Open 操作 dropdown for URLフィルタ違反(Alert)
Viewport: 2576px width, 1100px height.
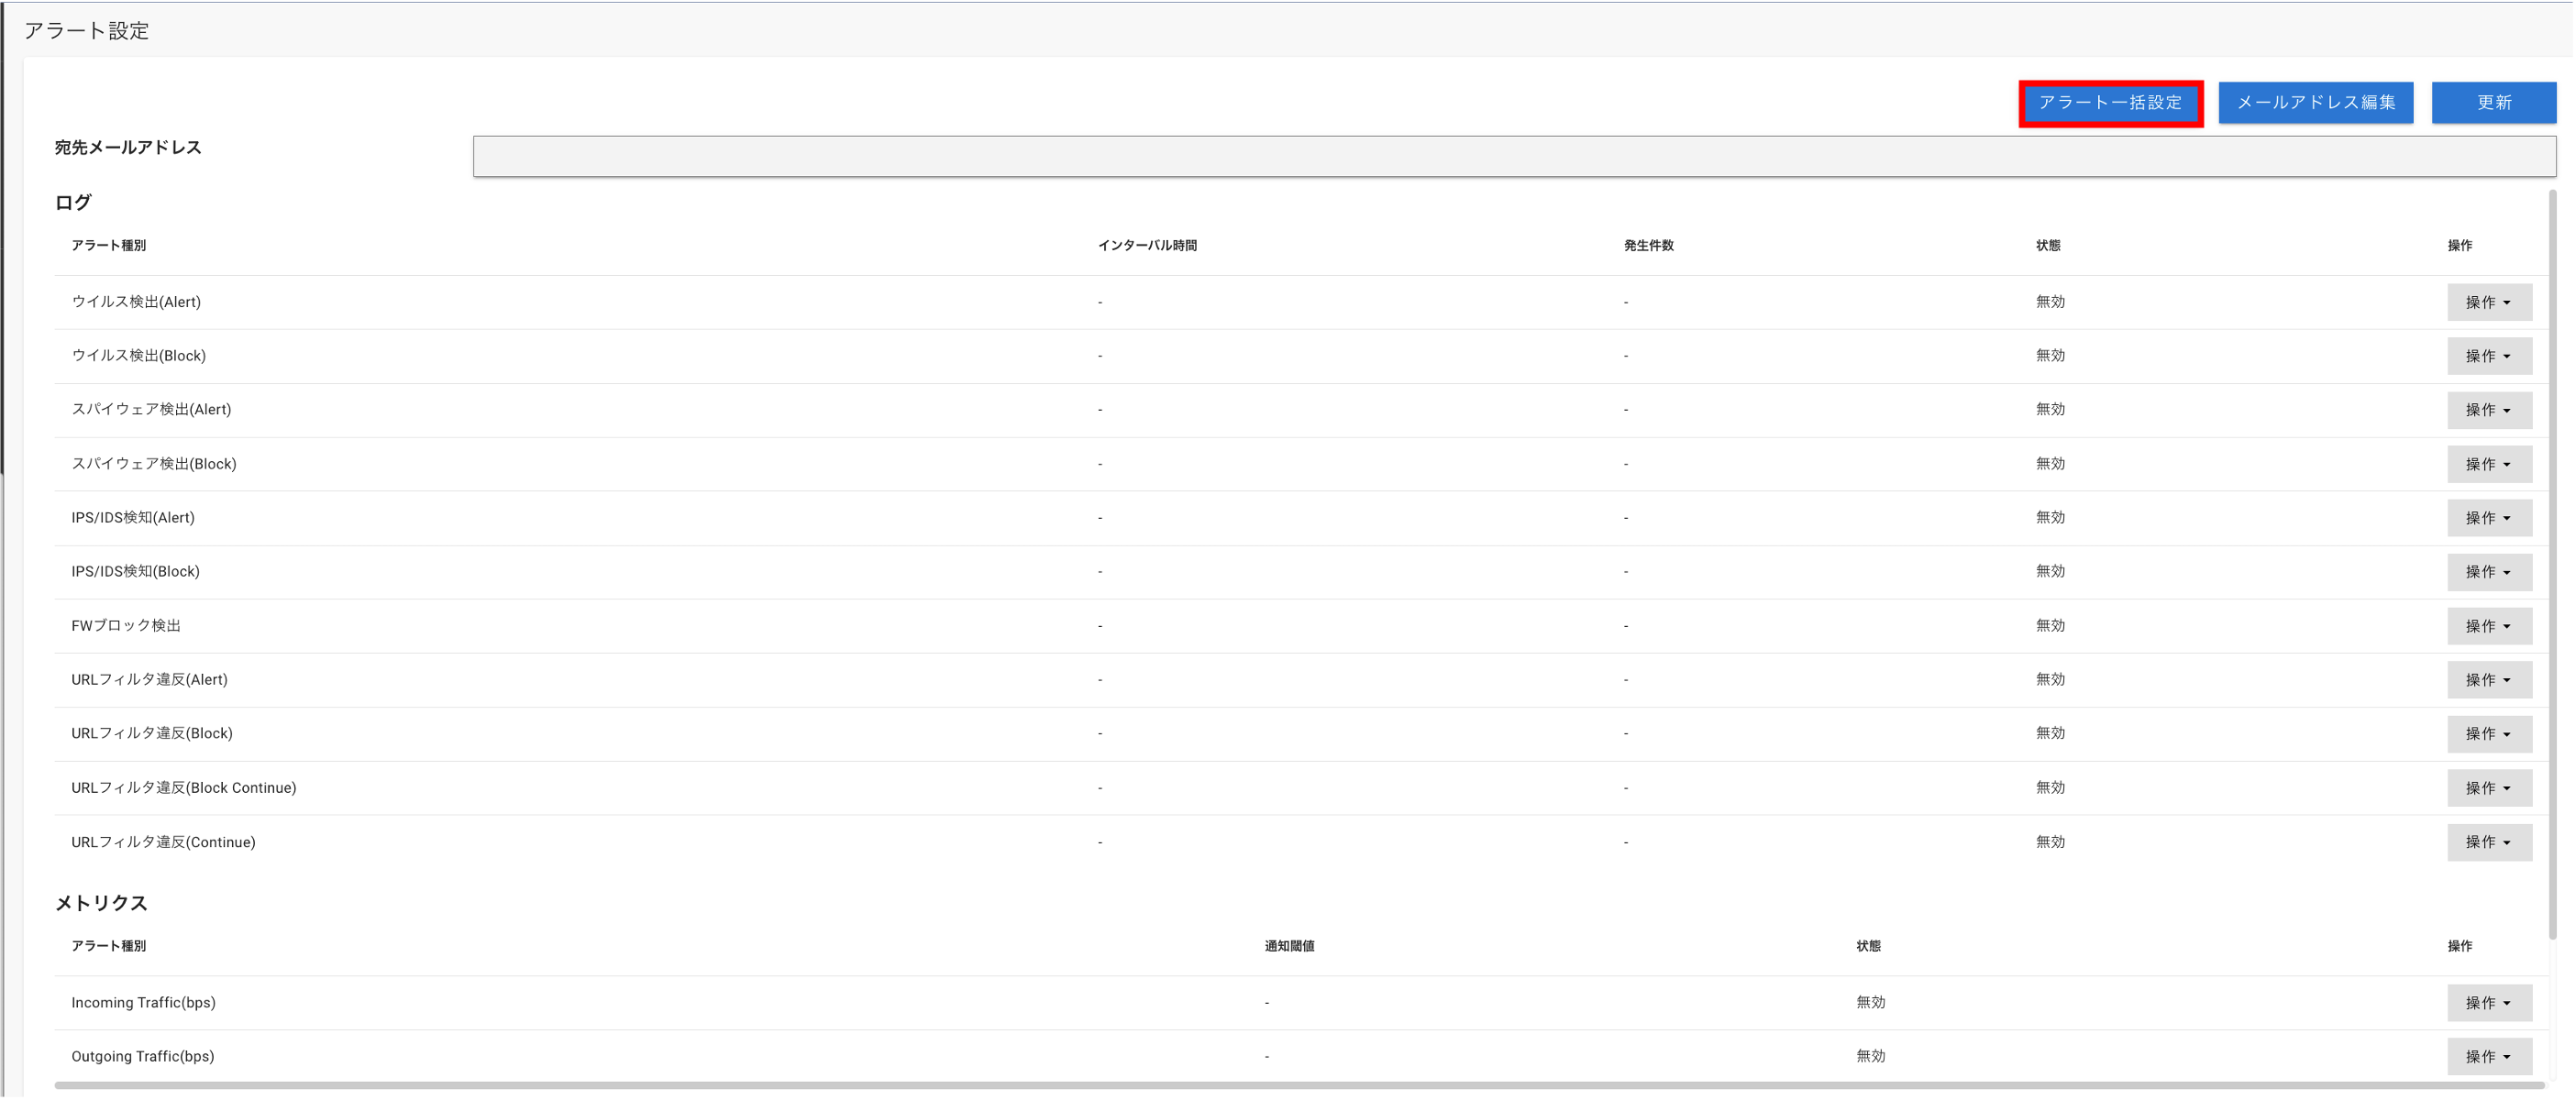(x=2489, y=680)
